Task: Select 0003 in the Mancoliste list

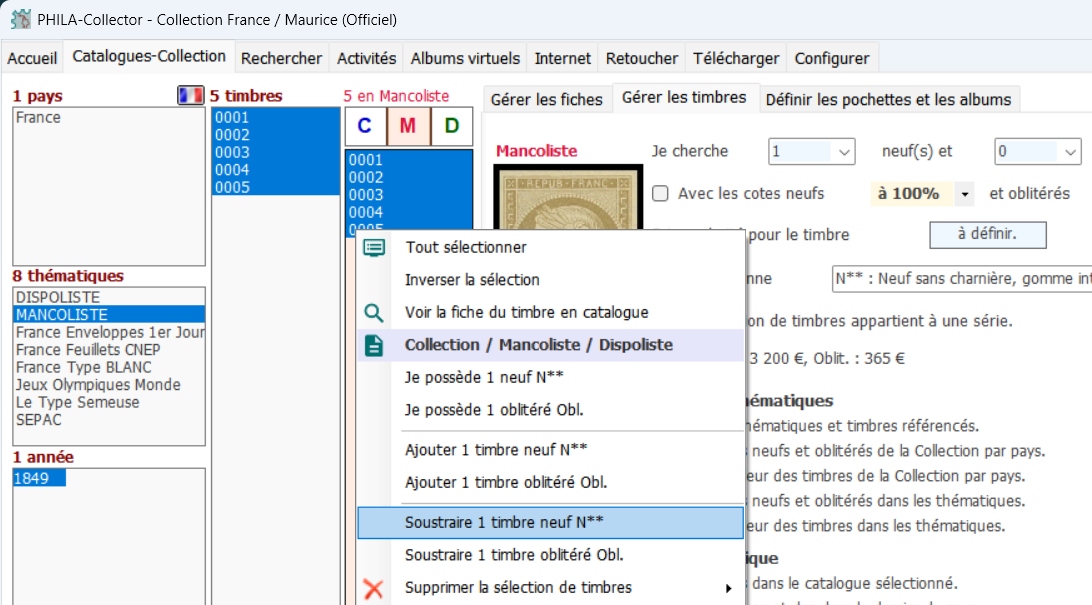Action: pos(409,194)
